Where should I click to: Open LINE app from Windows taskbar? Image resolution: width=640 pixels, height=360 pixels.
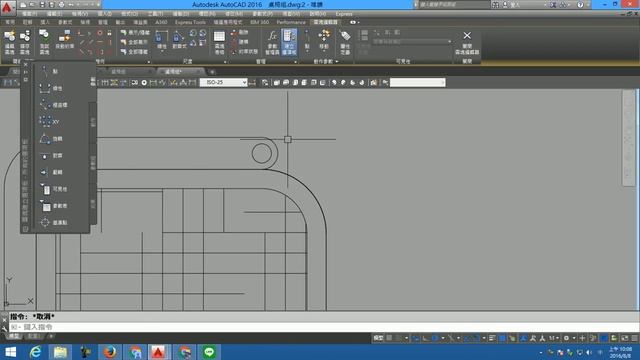tap(209, 352)
